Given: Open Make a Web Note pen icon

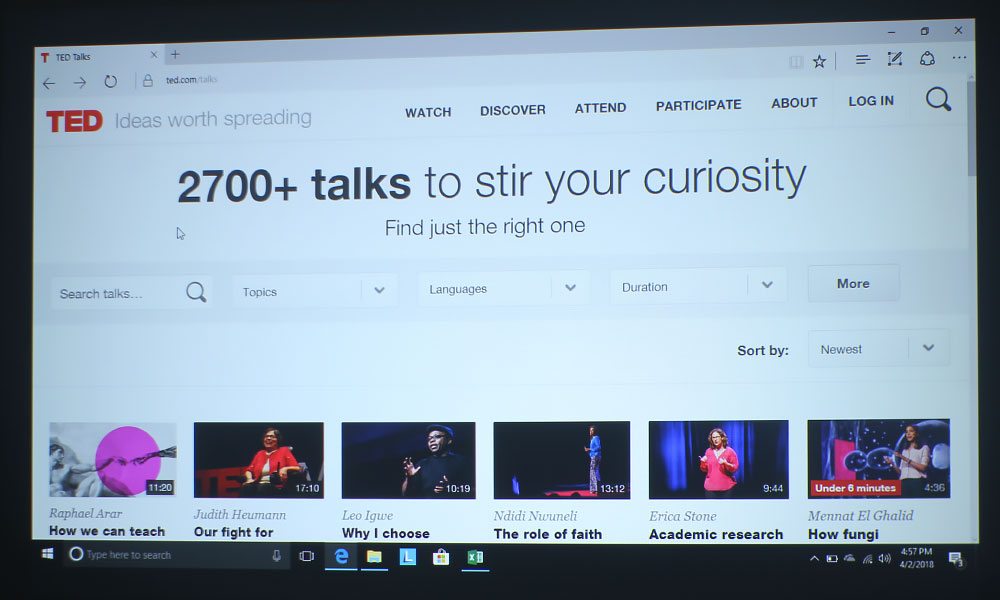Looking at the screenshot, I should 895,59.
